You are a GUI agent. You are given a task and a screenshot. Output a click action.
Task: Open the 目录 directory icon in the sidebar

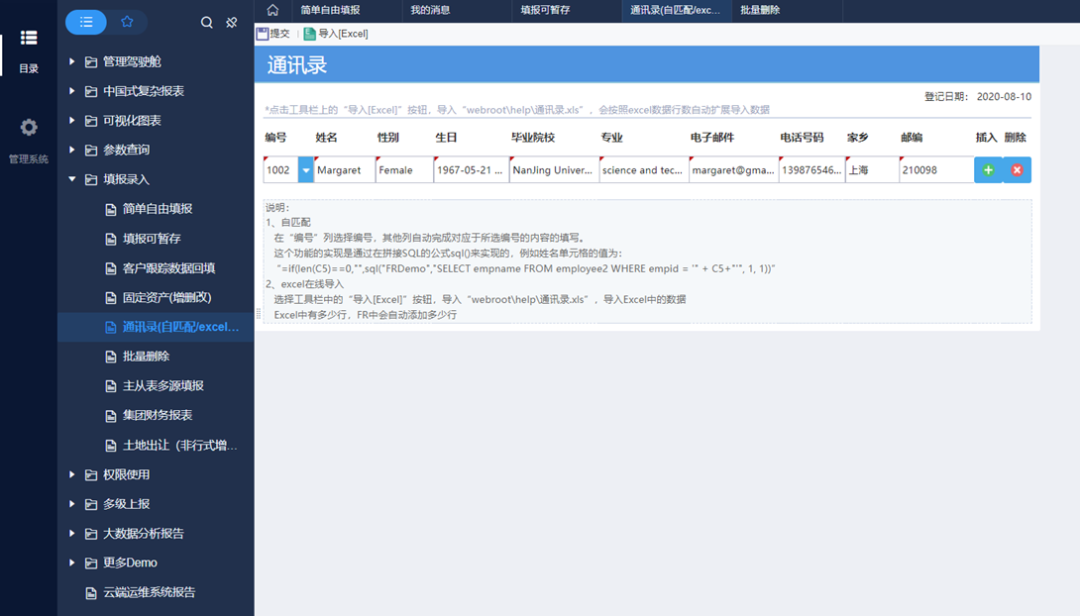point(28,38)
